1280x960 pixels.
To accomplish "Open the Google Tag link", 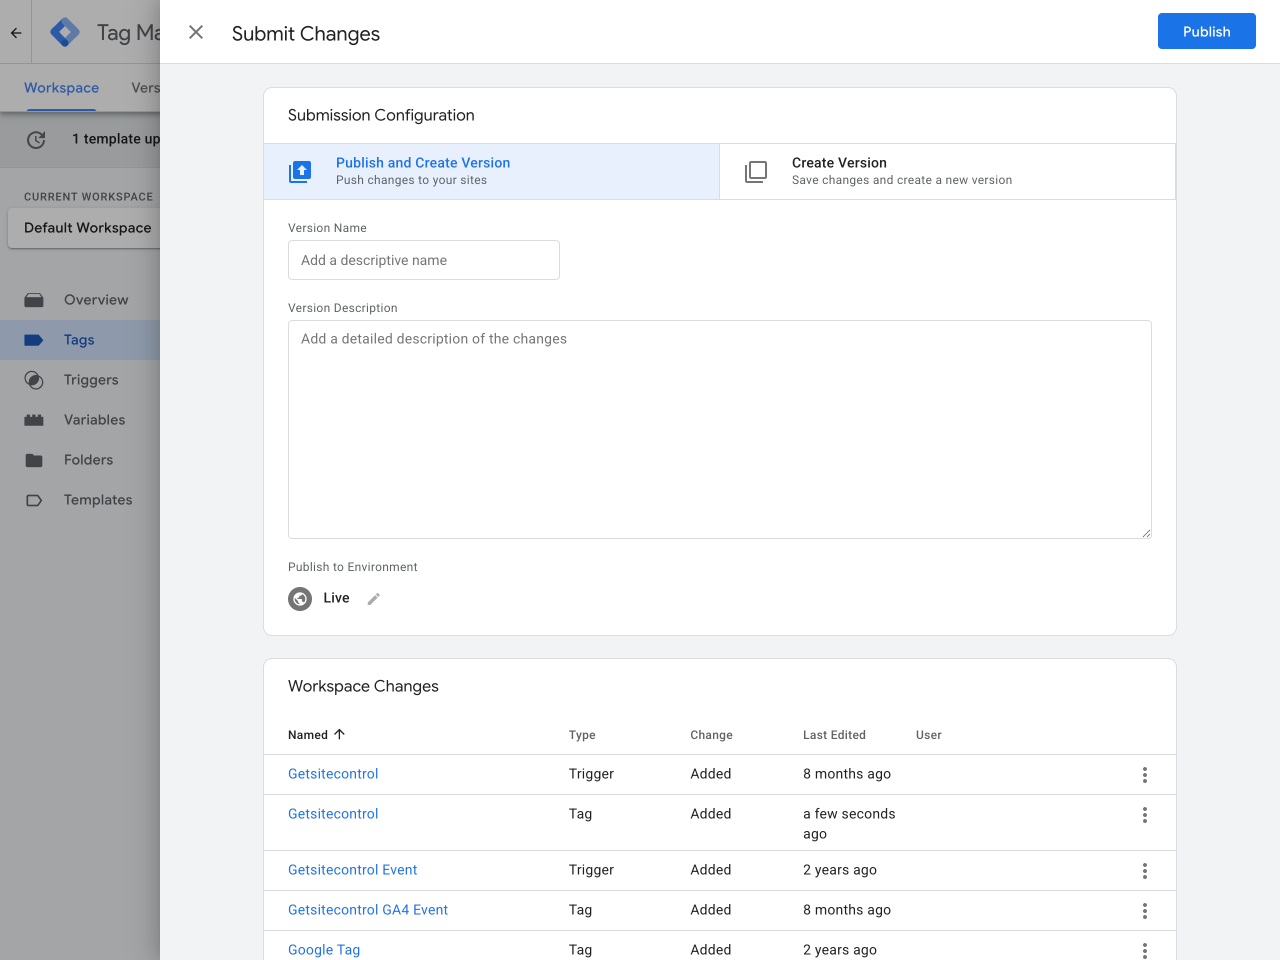I will pyautogui.click(x=324, y=950).
